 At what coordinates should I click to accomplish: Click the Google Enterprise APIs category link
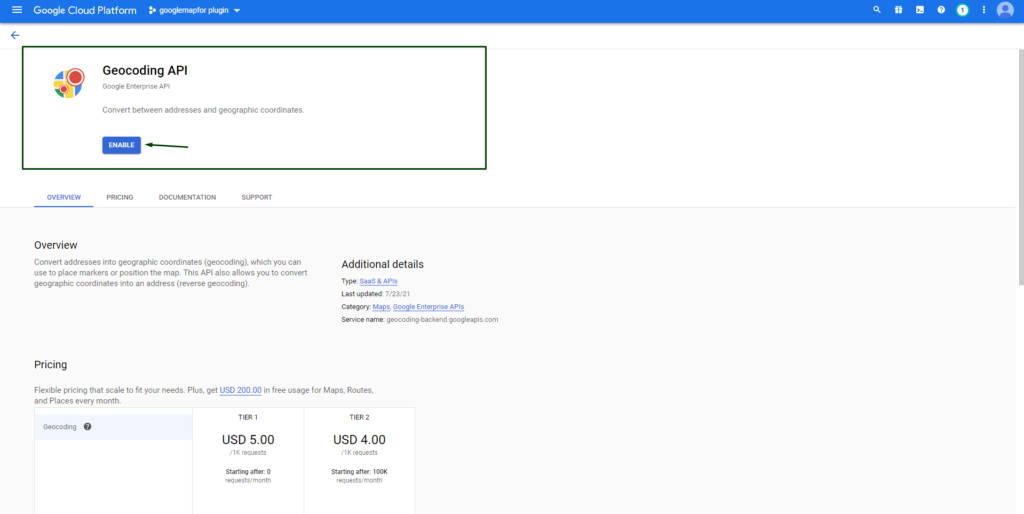click(x=429, y=307)
